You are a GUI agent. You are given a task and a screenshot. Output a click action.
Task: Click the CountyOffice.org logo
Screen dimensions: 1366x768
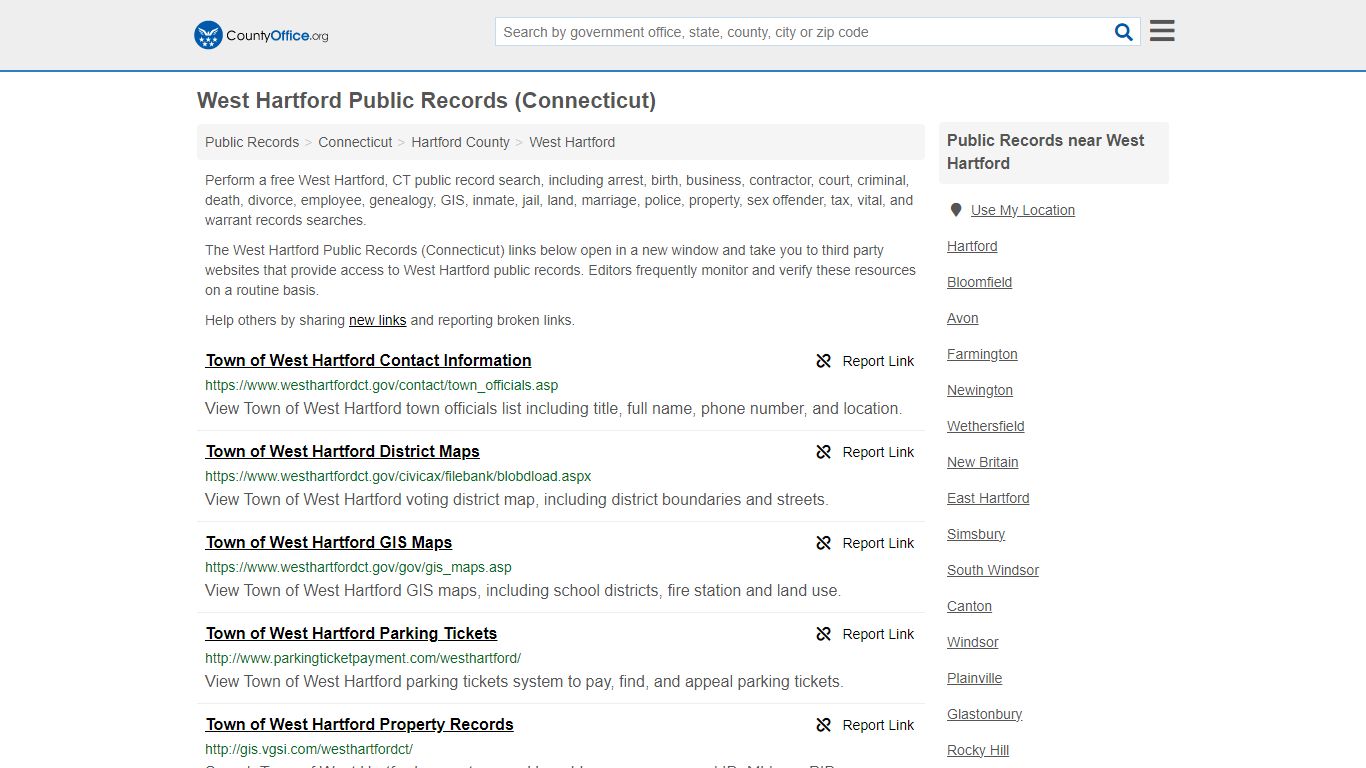pyautogui.click(x=261, y=35)
